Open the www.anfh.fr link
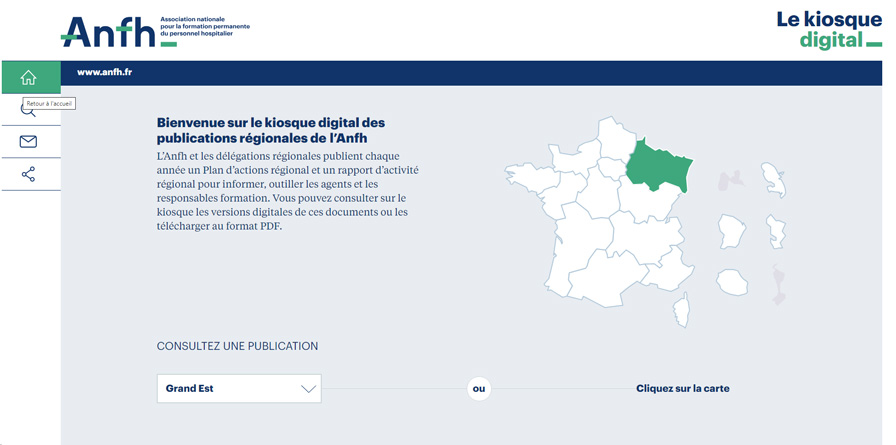 (x=105, y=73)
